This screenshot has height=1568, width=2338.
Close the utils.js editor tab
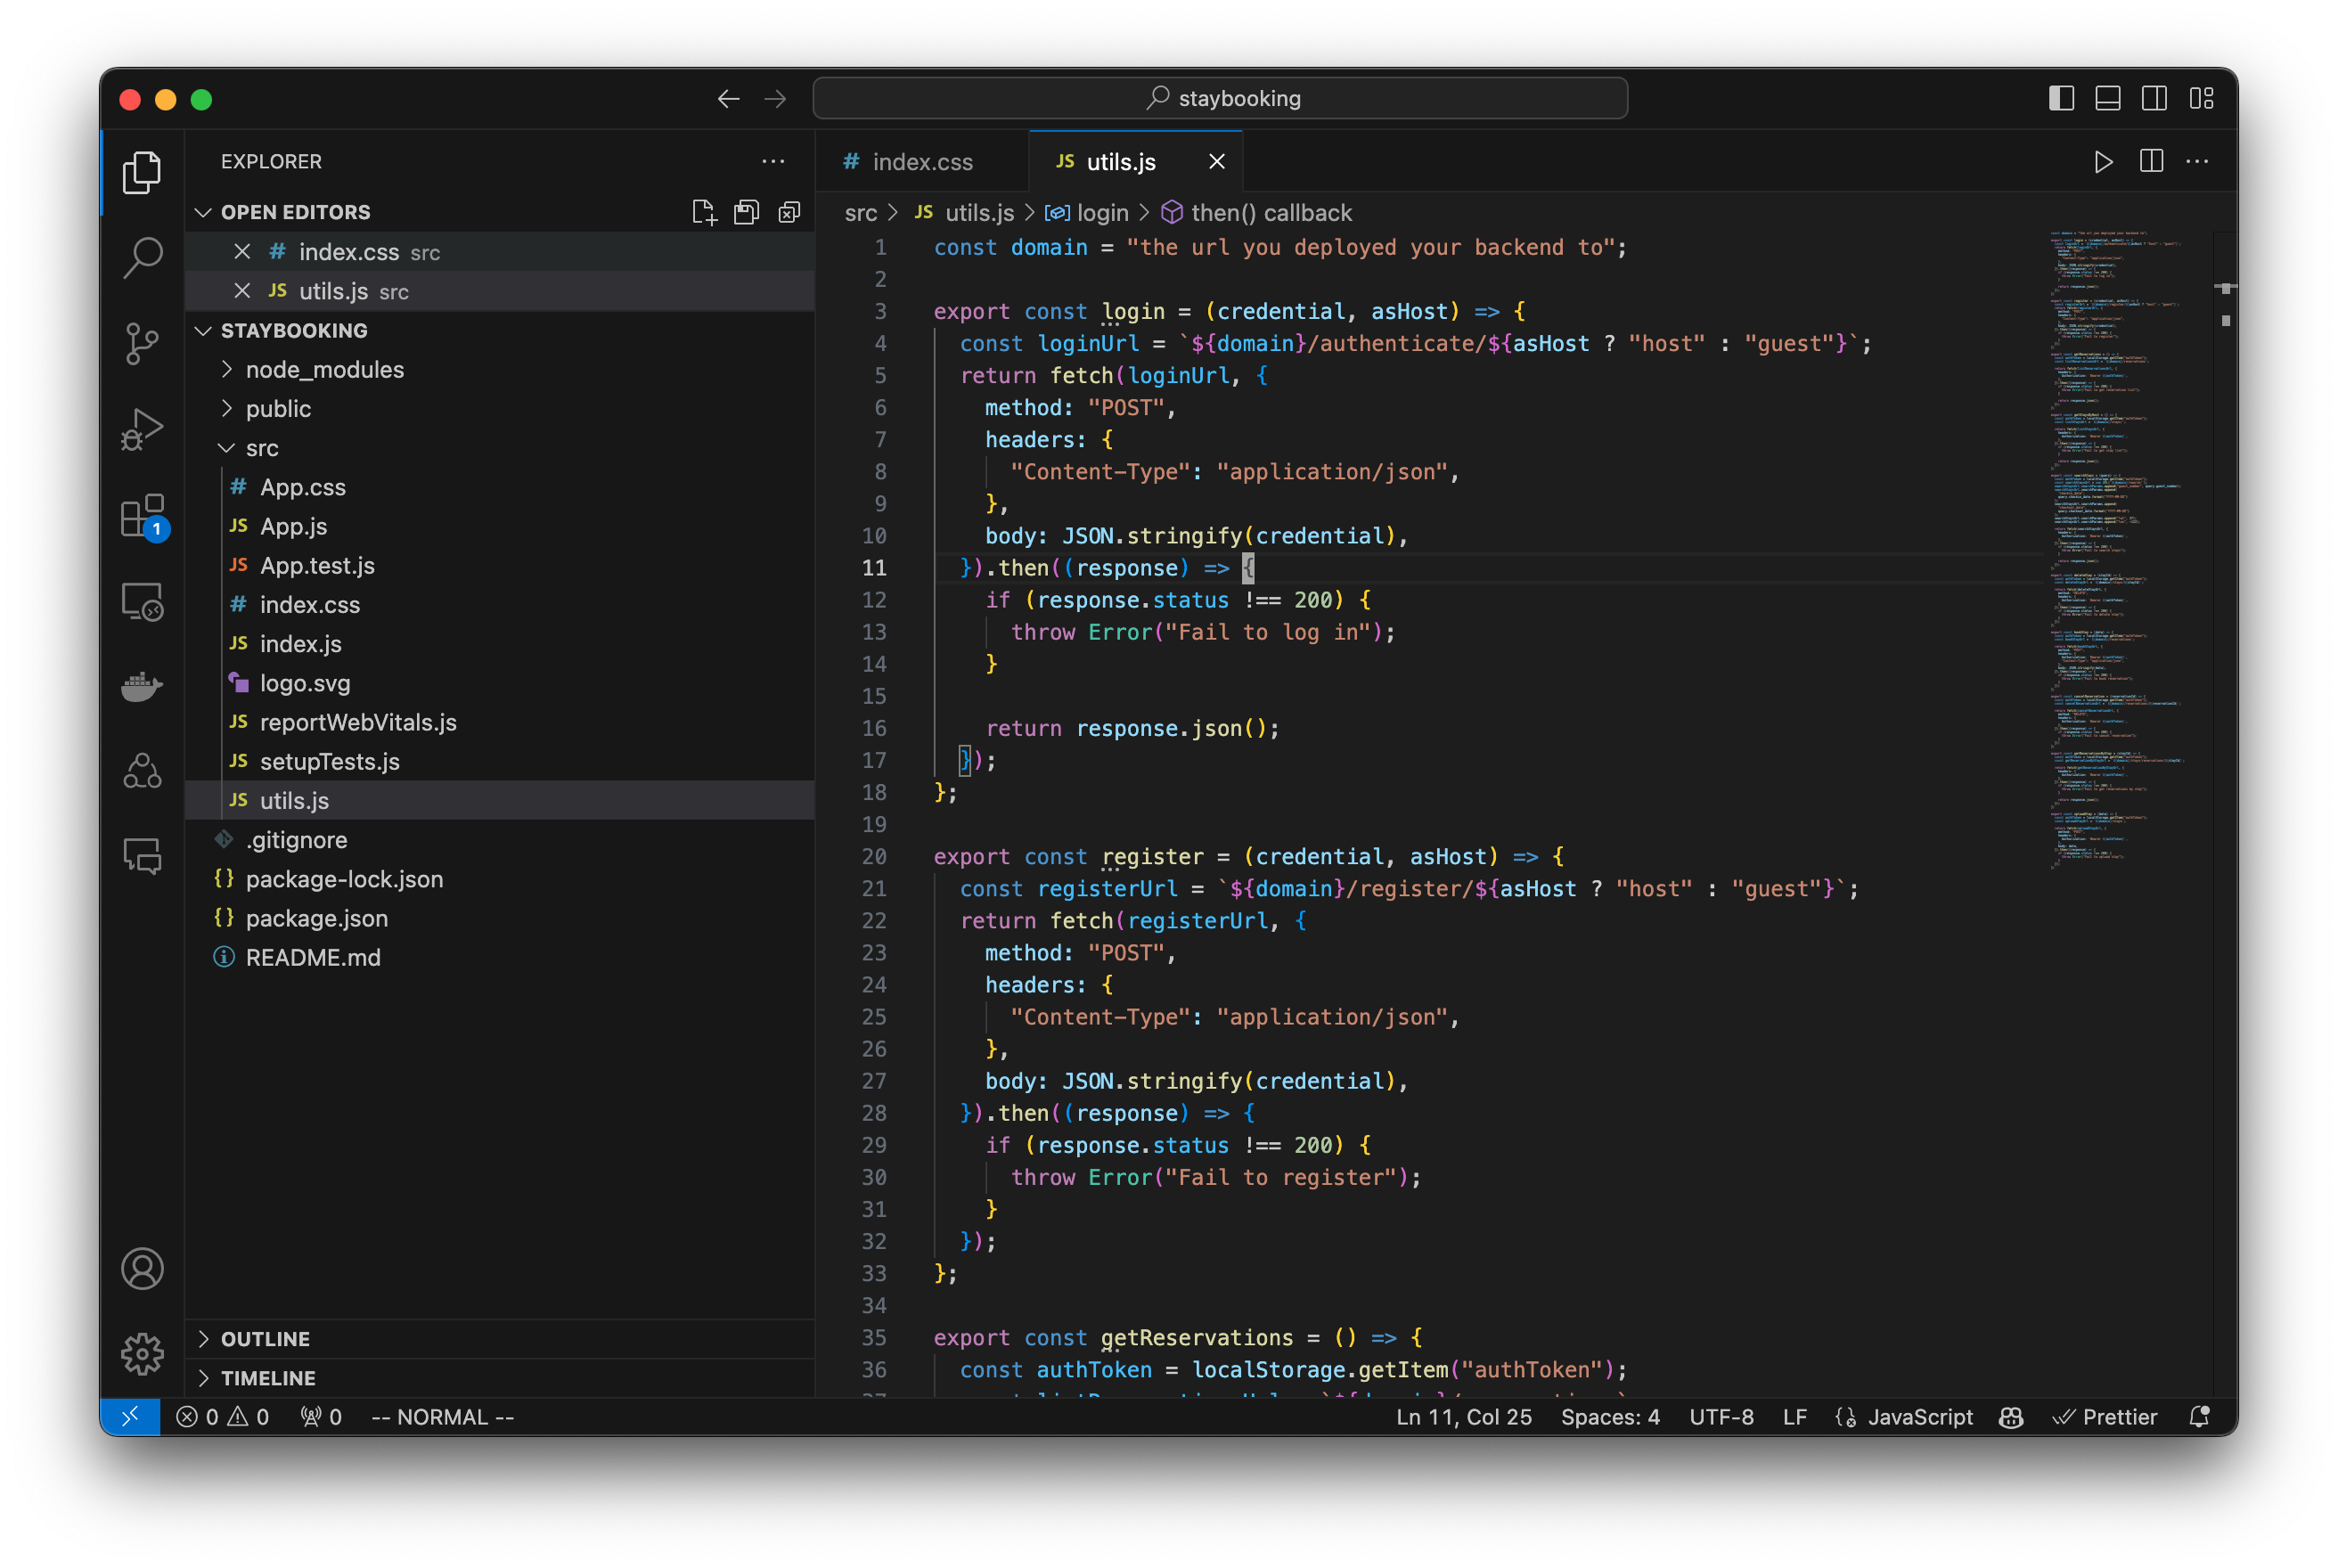pyautogui.click(x=1220, y=161)
